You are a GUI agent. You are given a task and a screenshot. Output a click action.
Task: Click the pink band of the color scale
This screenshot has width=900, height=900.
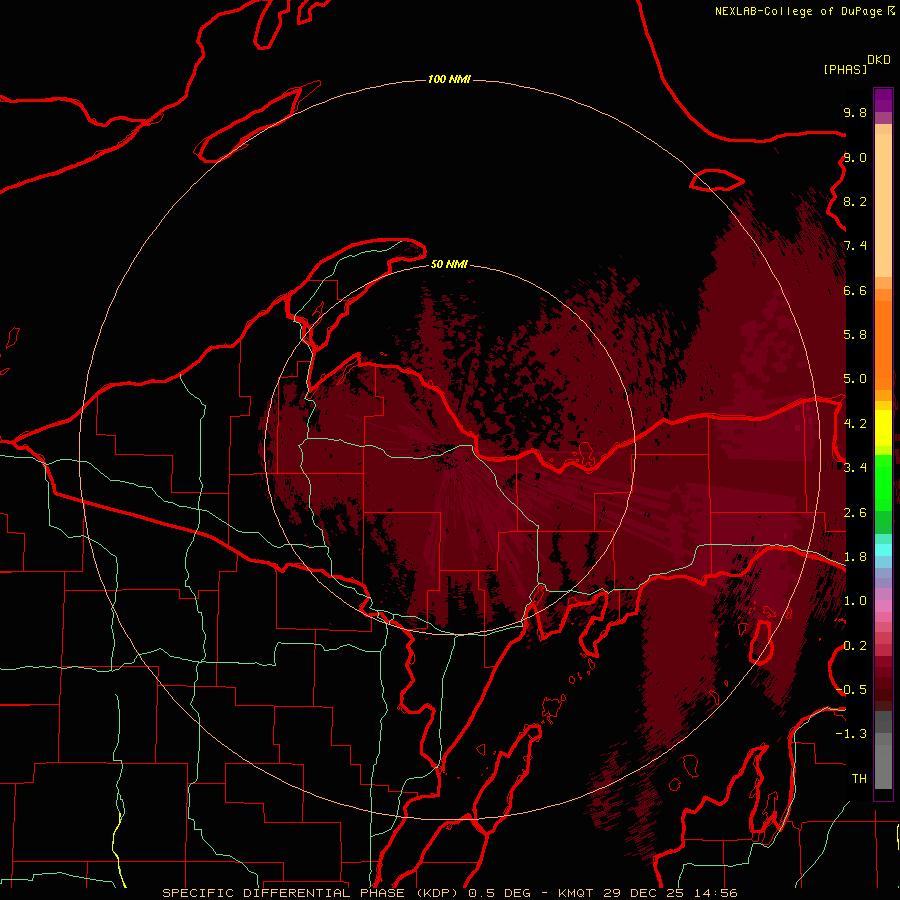[883, 606]
